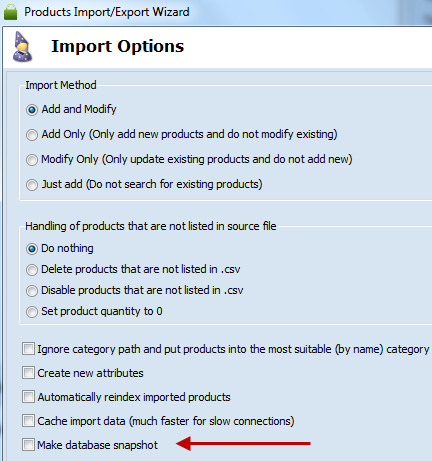This screenshot has height=461, width=432.
Task: Click the wizard icon beside Import Options
Action: 22,47
